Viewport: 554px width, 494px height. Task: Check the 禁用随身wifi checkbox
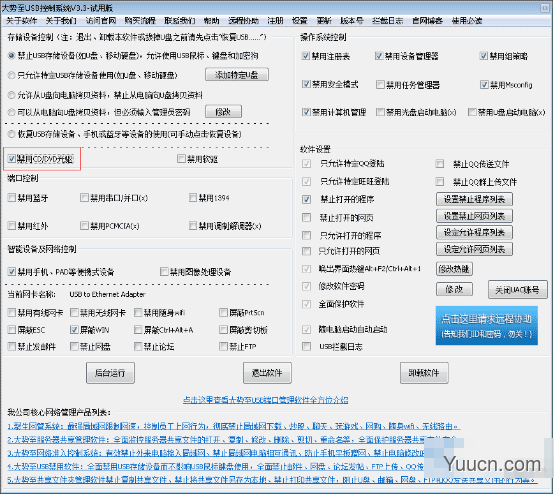[x=138, y=312]
